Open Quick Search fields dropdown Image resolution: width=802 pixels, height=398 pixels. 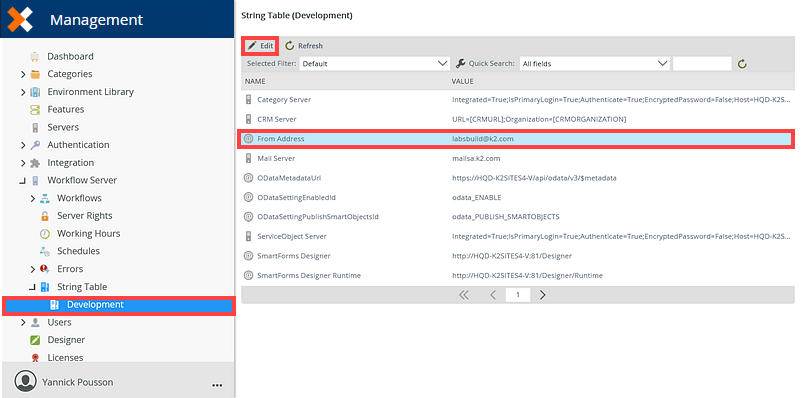[594, 64]
